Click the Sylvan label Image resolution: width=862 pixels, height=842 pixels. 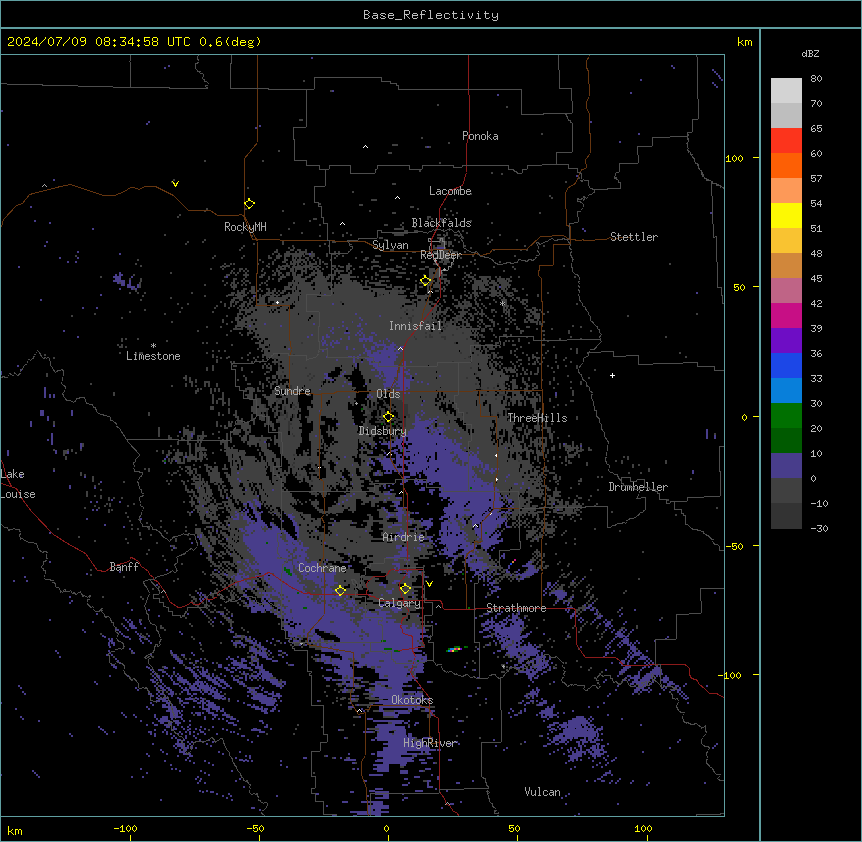click(x=390, y=245)
